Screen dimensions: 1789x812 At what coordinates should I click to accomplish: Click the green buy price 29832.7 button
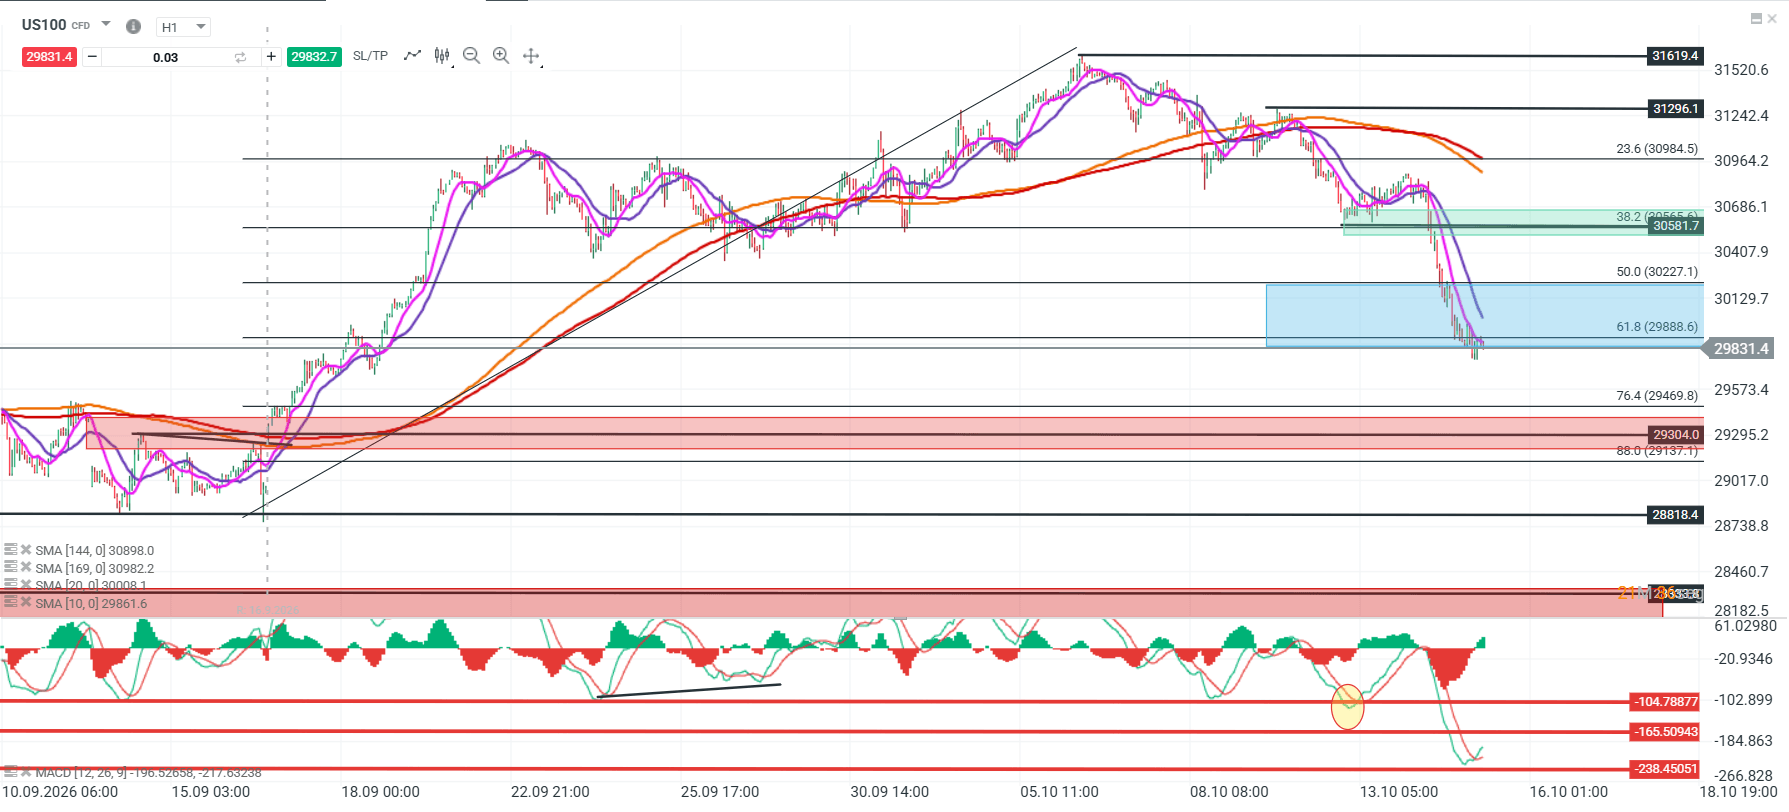point(314,57)
